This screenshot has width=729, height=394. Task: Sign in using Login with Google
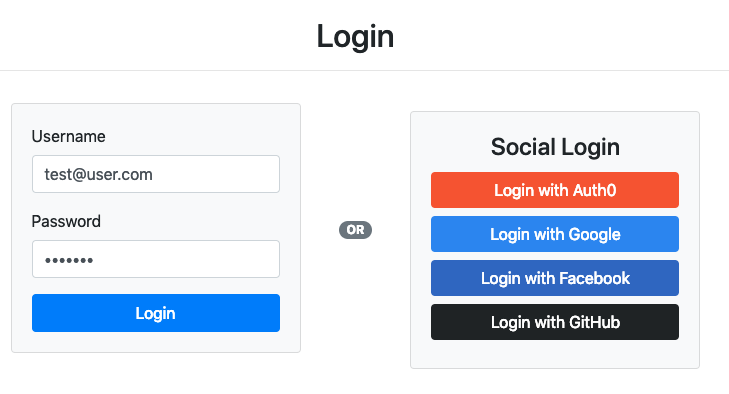(x=555, y=234)
